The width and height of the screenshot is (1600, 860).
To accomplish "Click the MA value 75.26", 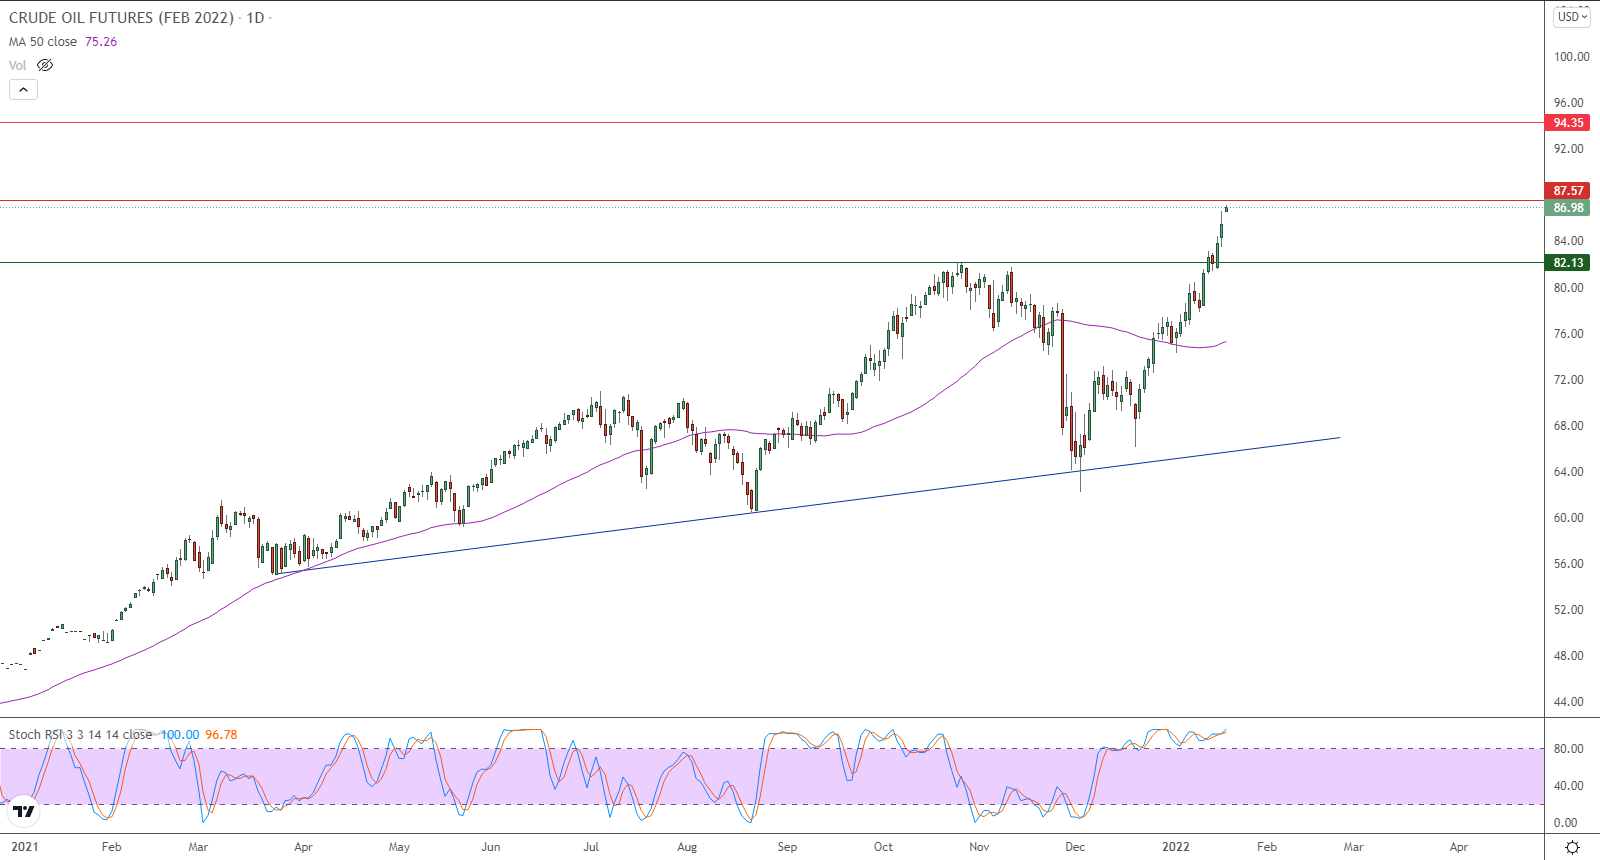I will click(101, 42).
